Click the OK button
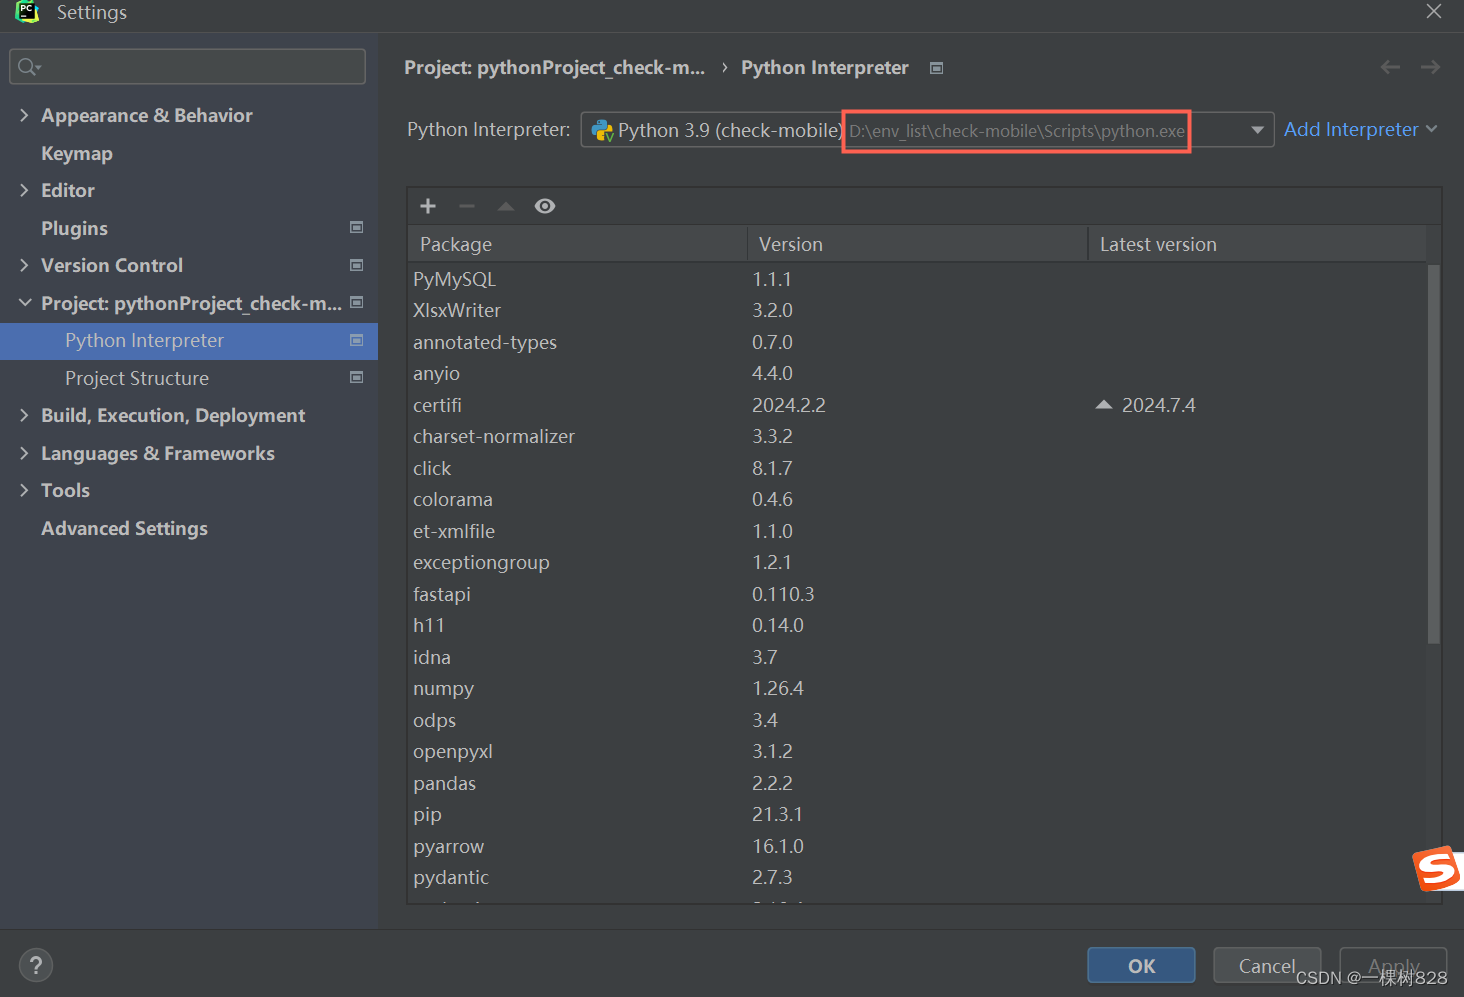Screen dimensions: 1464x997 [1141, 966]
